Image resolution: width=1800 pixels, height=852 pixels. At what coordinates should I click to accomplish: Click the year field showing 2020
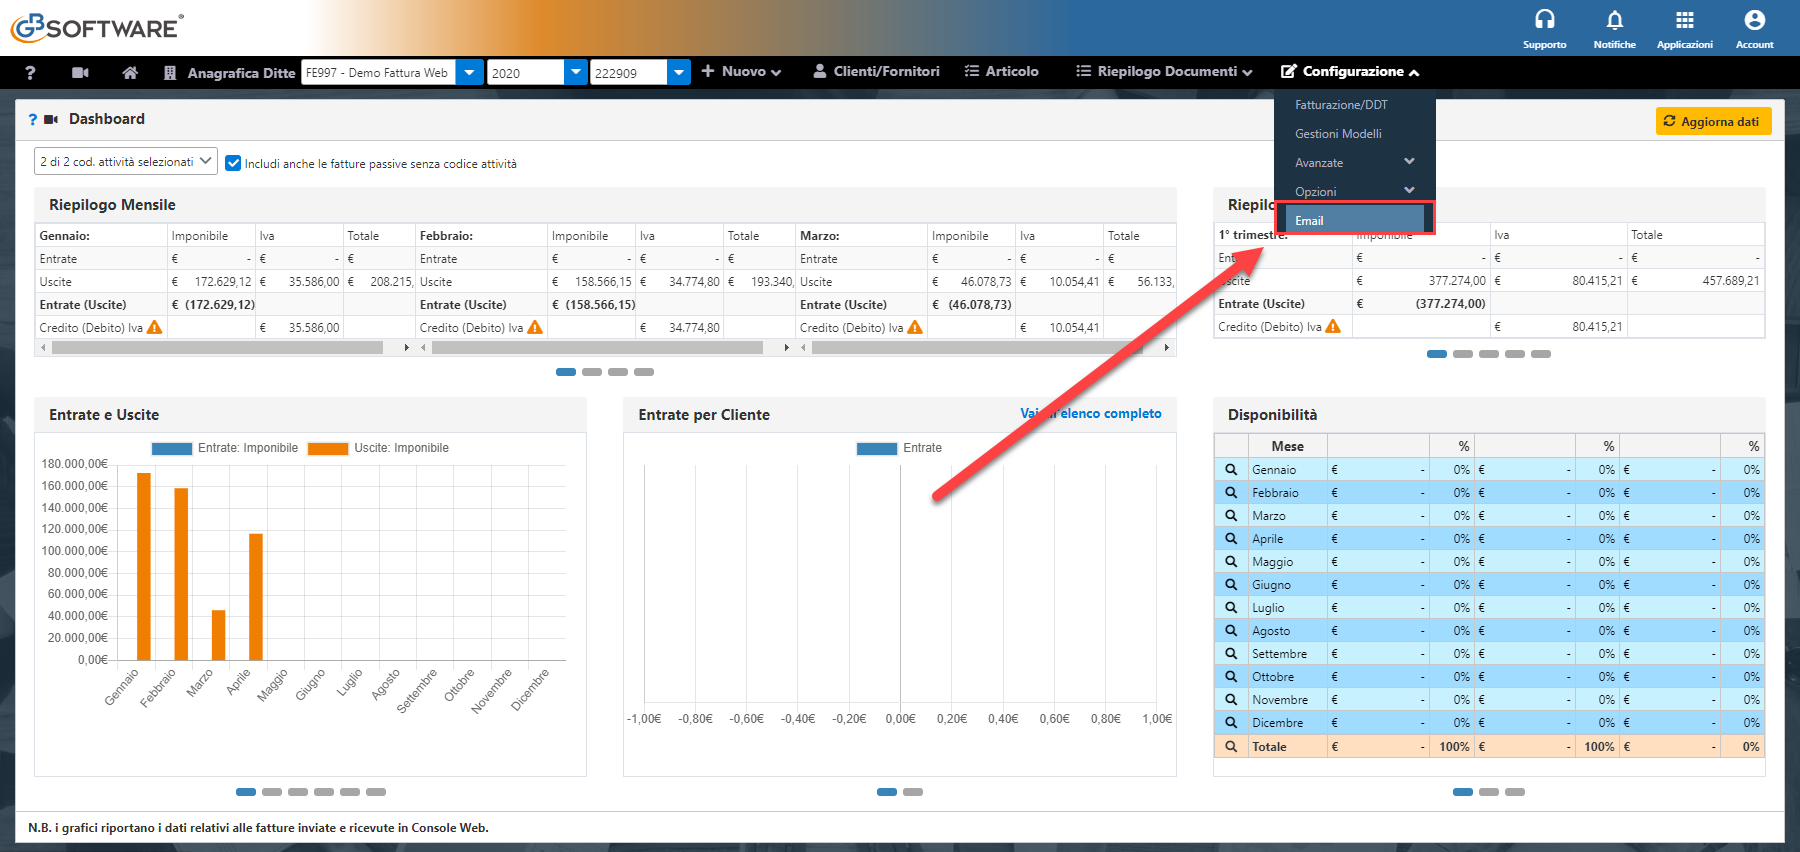pos(526,72)
